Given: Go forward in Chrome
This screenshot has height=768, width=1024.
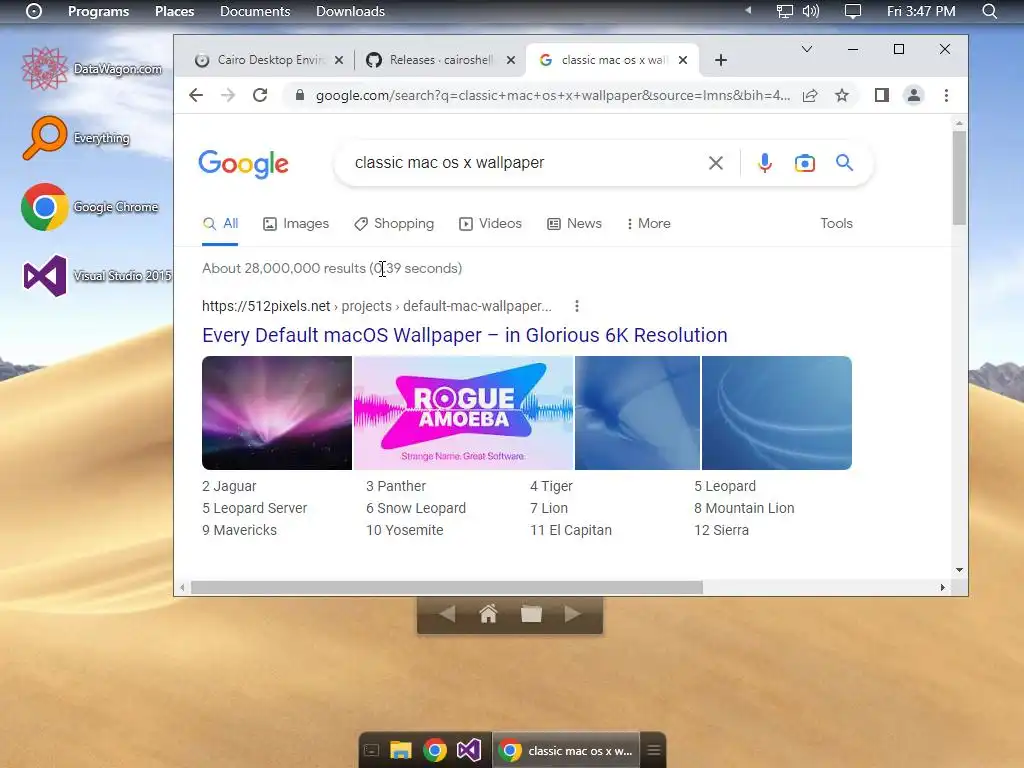Looking at the screenshot, I should click(x=228, y=95).
